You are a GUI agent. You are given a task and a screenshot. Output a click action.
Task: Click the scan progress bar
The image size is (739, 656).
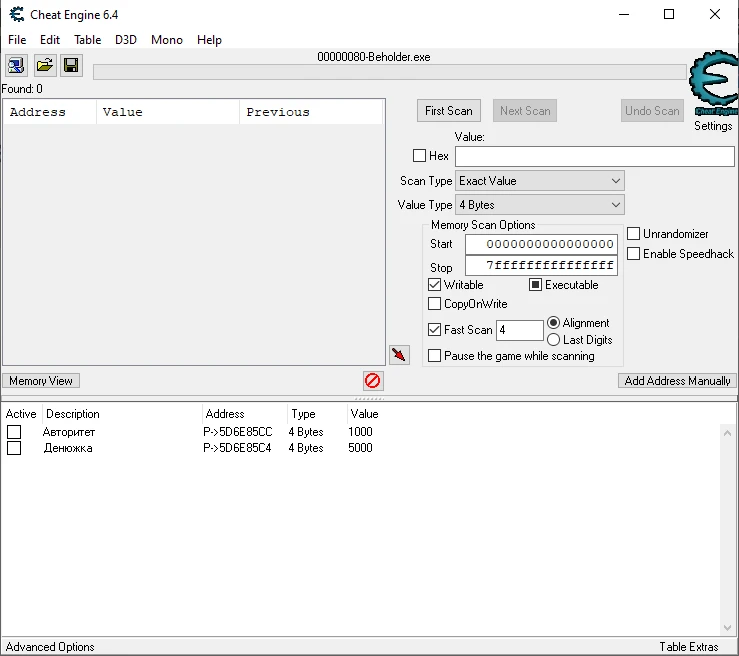coord(390,72)
